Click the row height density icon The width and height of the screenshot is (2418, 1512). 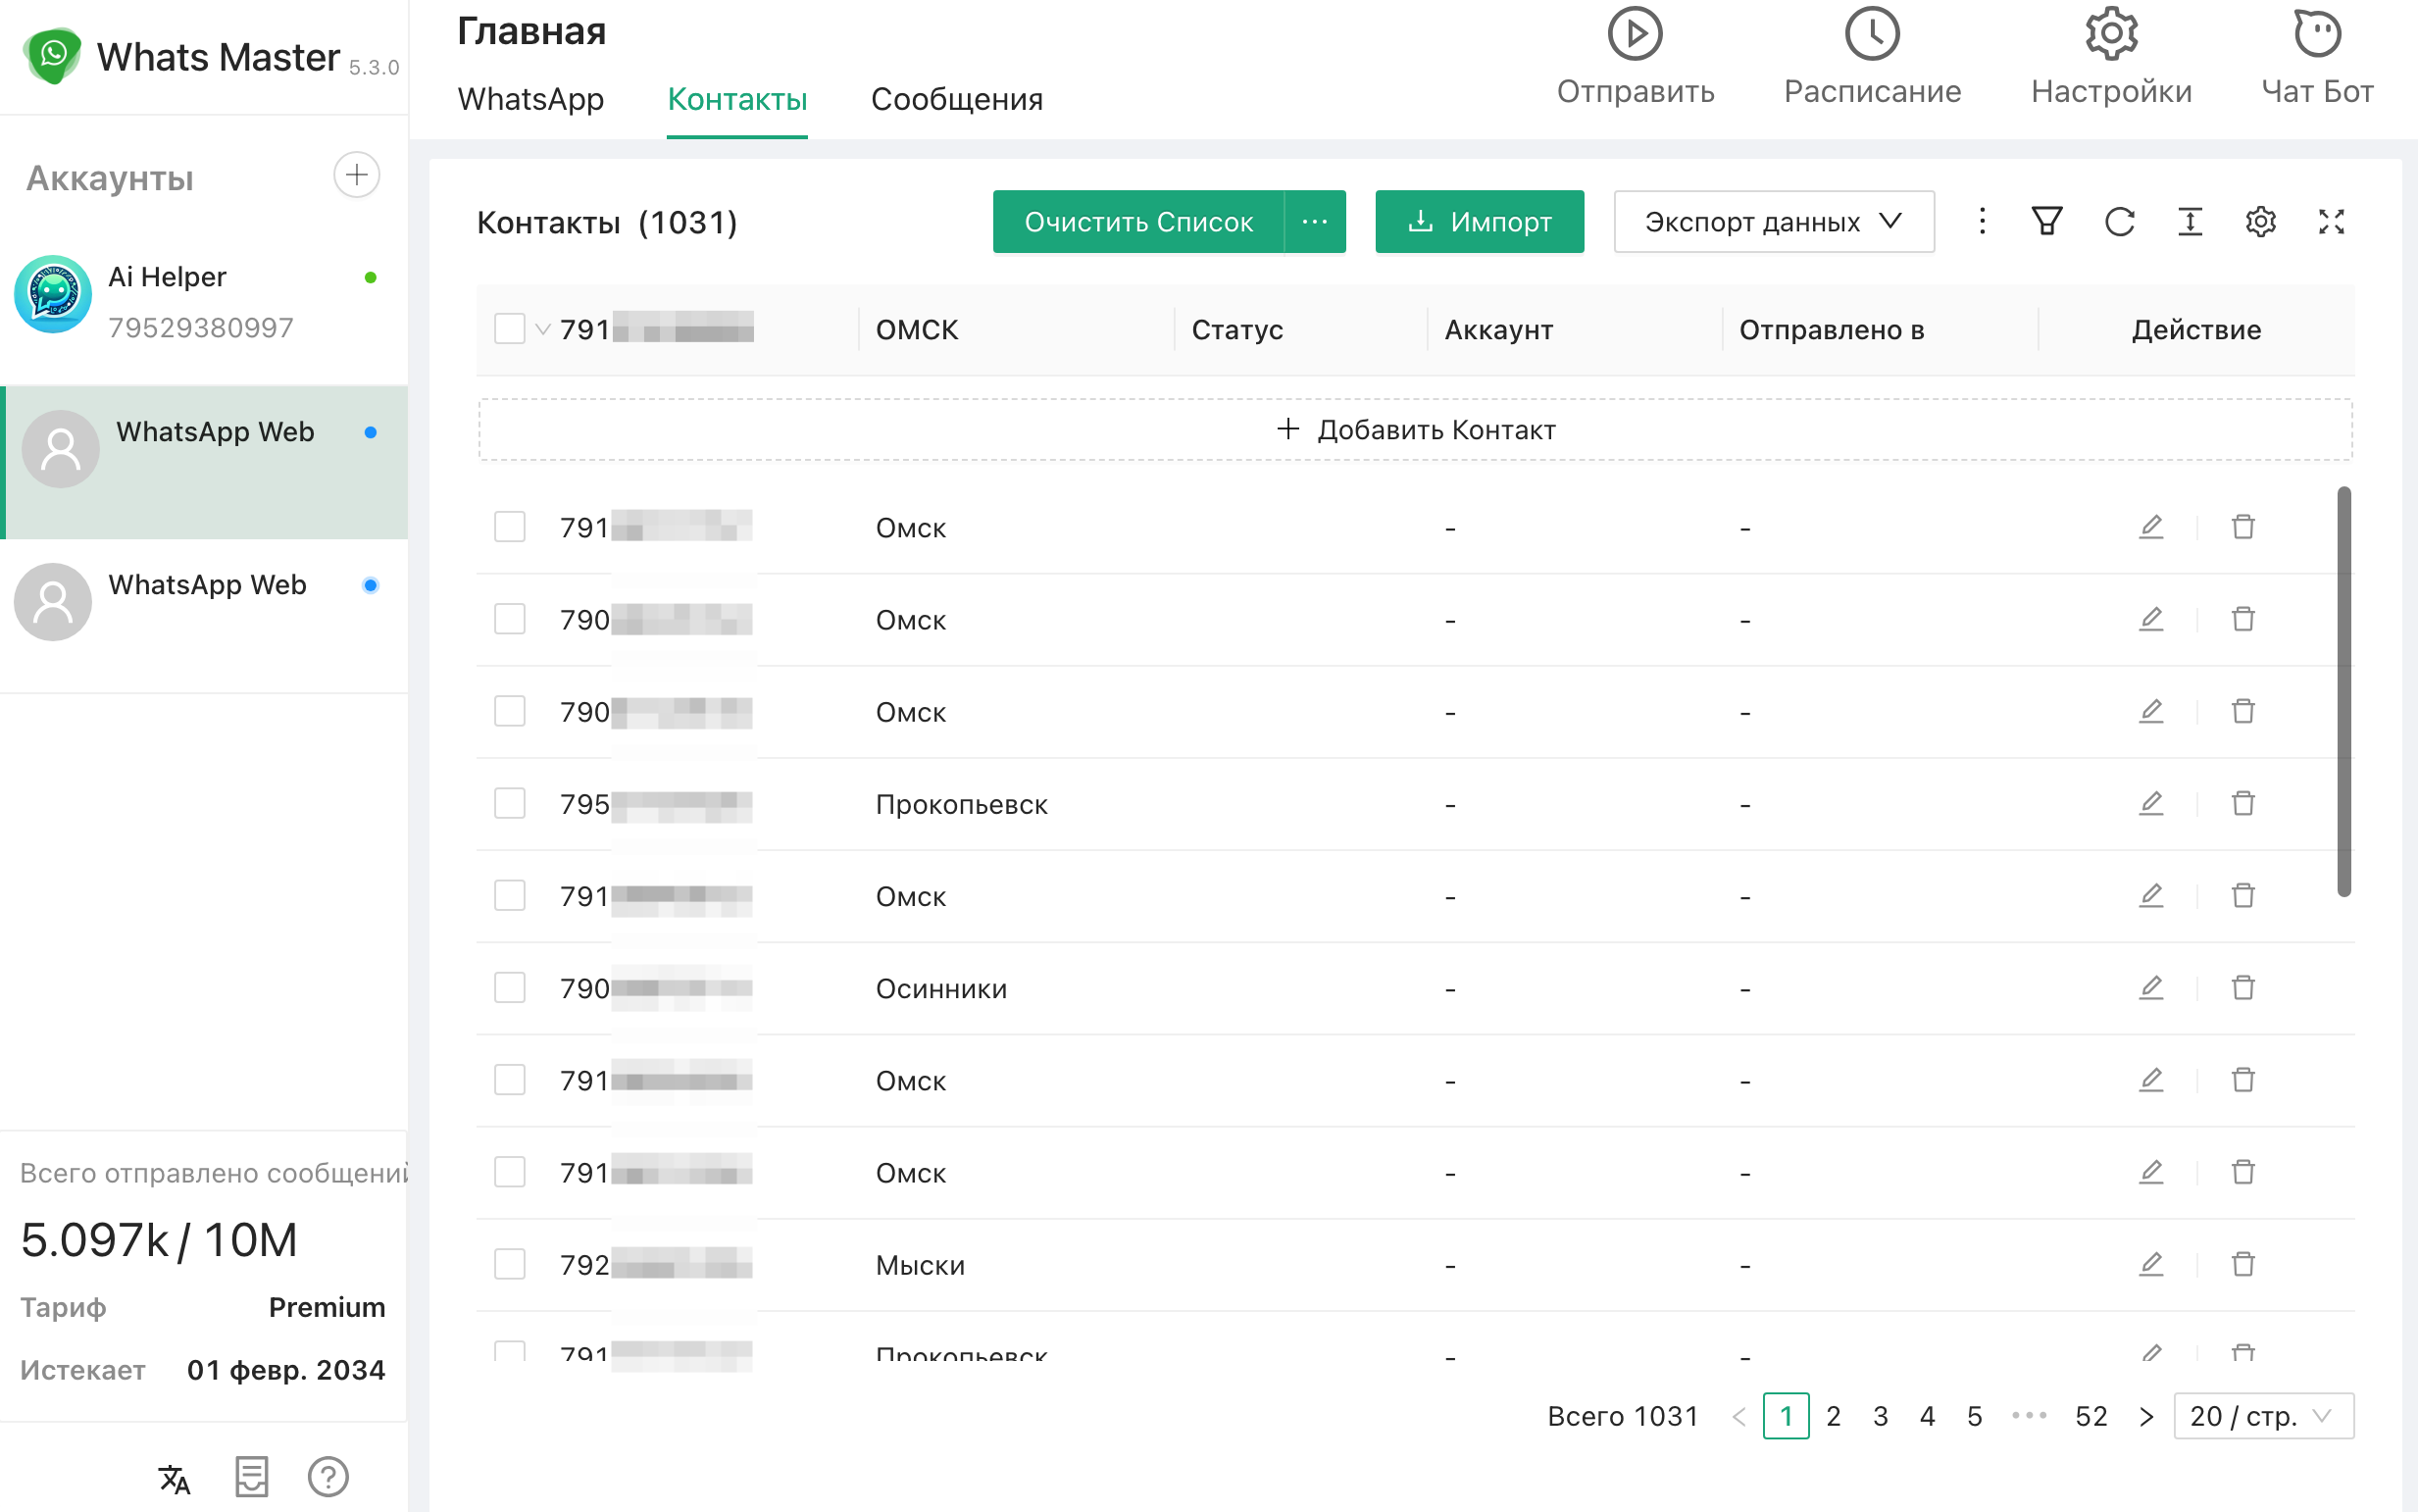pos(2189,221)
